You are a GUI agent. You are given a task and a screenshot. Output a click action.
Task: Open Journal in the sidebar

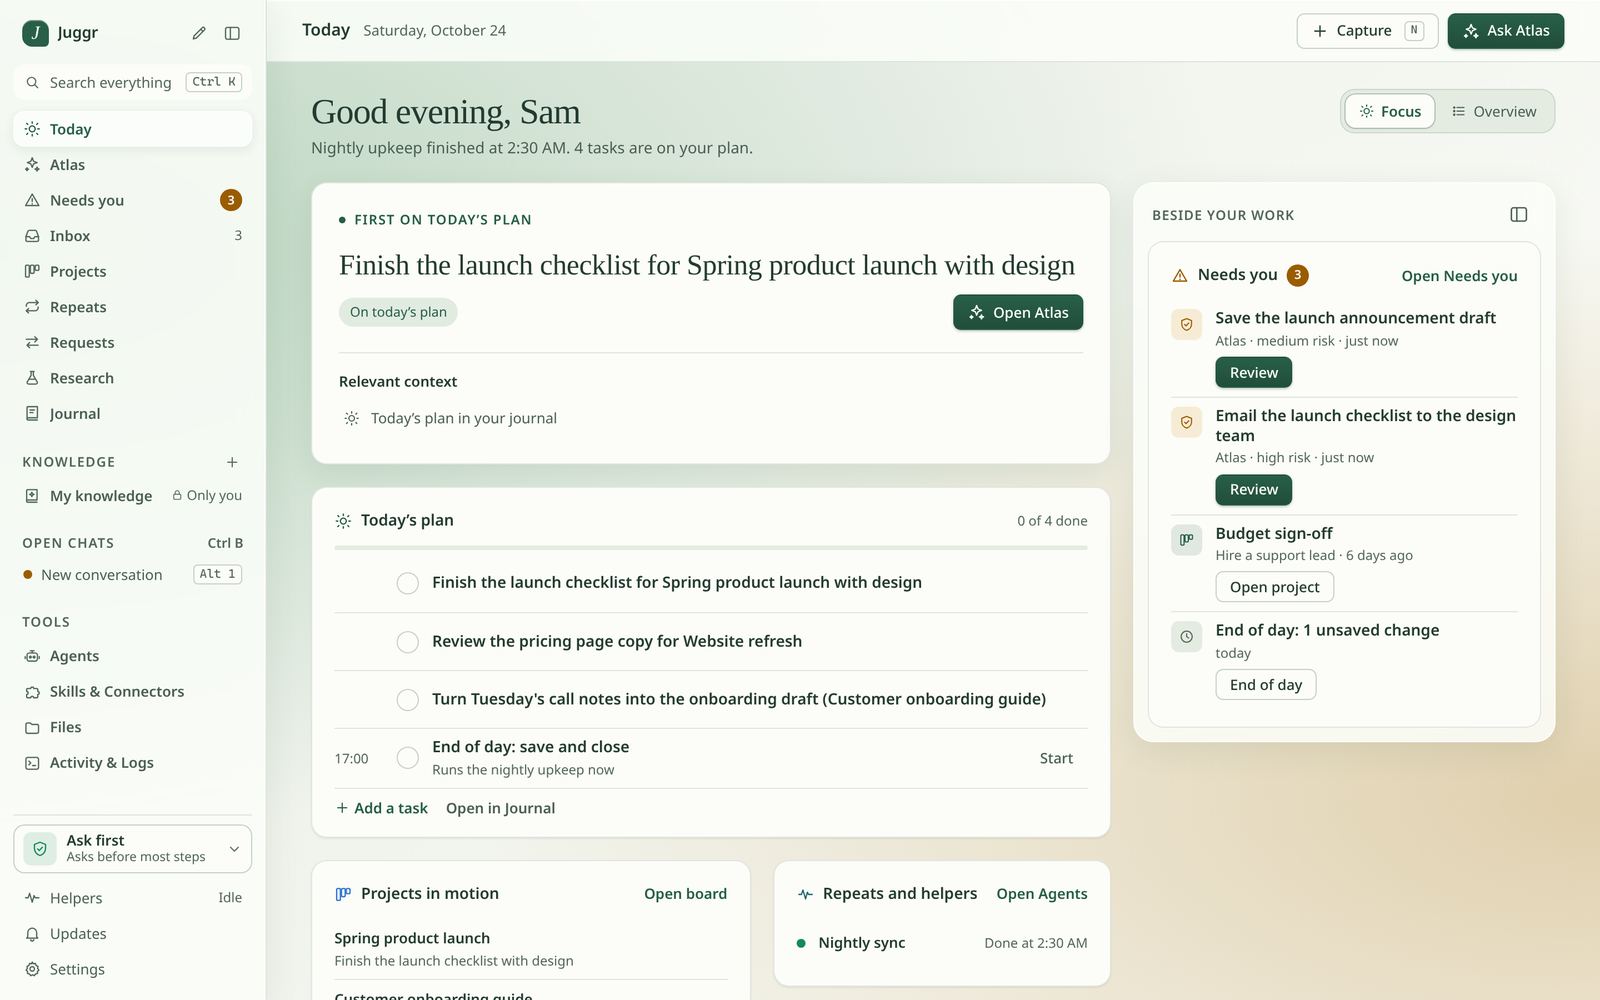pos(132,414)
